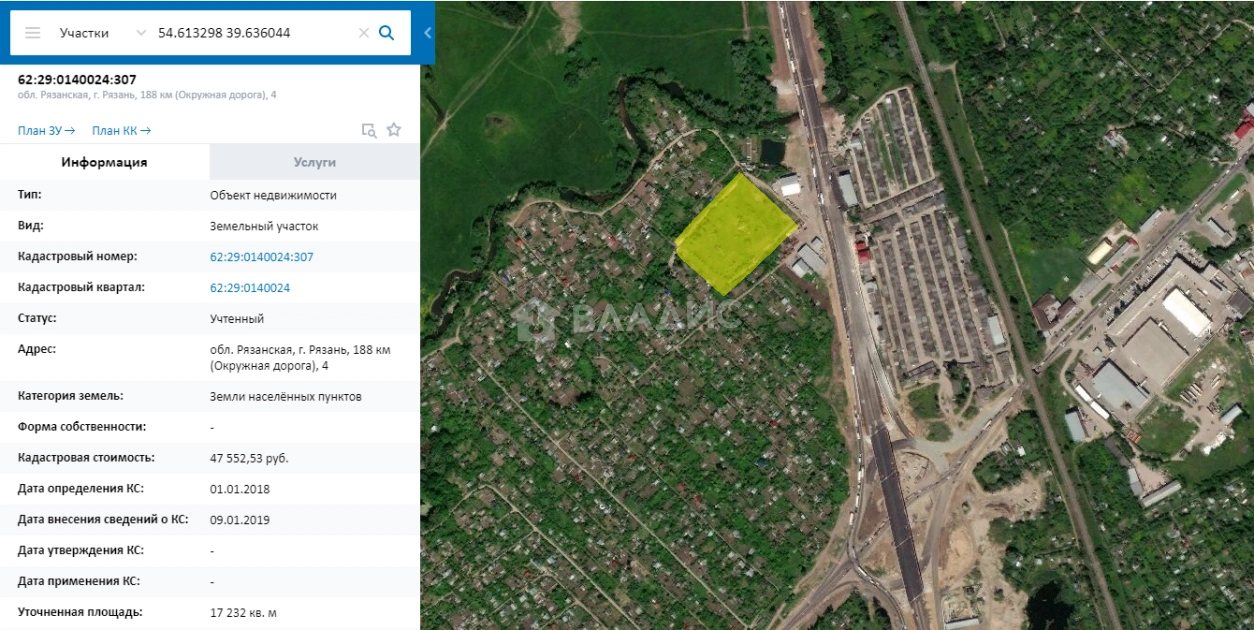Click the find-object-on-map icon
The width and height of the screenshot is (1254, 630).
pos(369,130)
